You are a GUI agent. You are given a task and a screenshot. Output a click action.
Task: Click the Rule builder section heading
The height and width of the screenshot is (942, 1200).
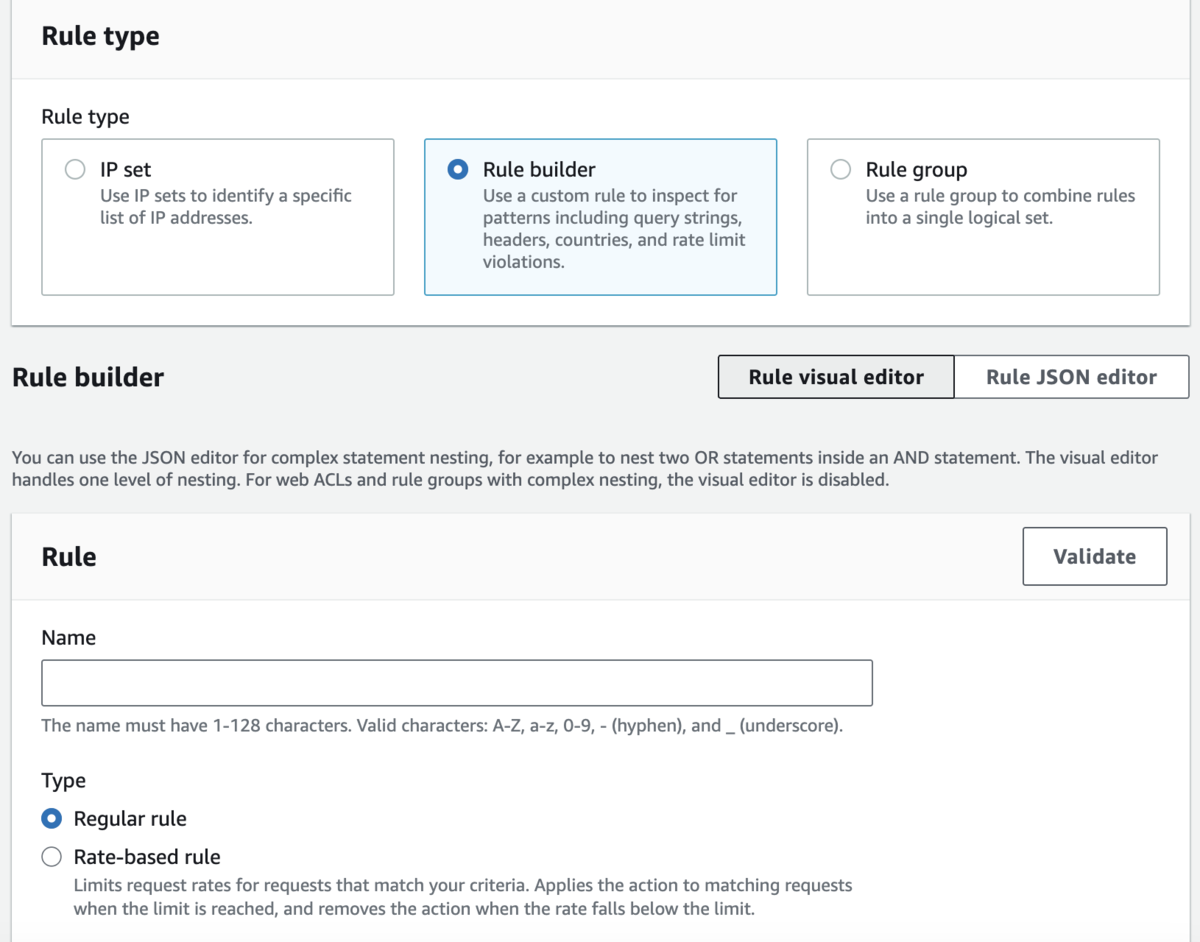(88, 377)
